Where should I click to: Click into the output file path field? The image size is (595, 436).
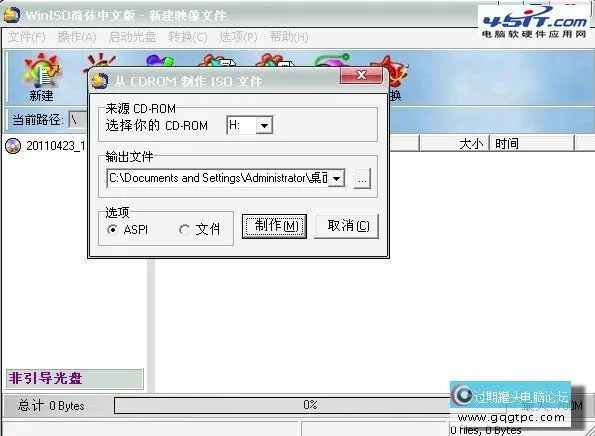217,178
